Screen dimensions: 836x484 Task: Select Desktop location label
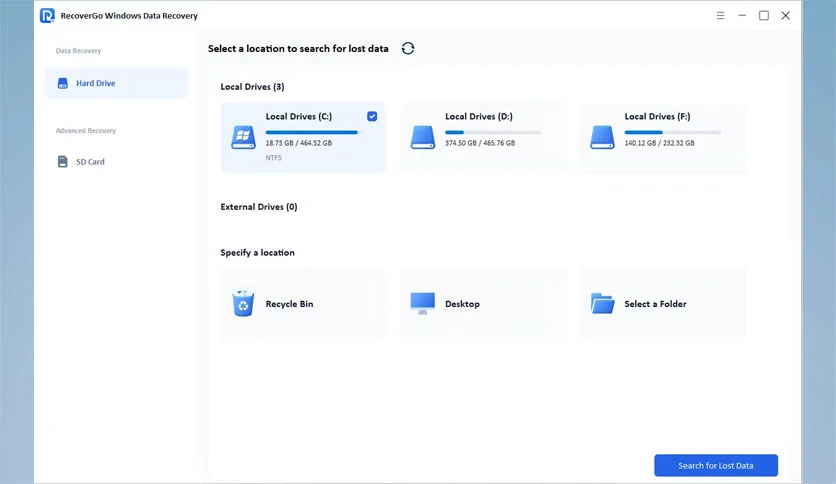coord(462,304)
